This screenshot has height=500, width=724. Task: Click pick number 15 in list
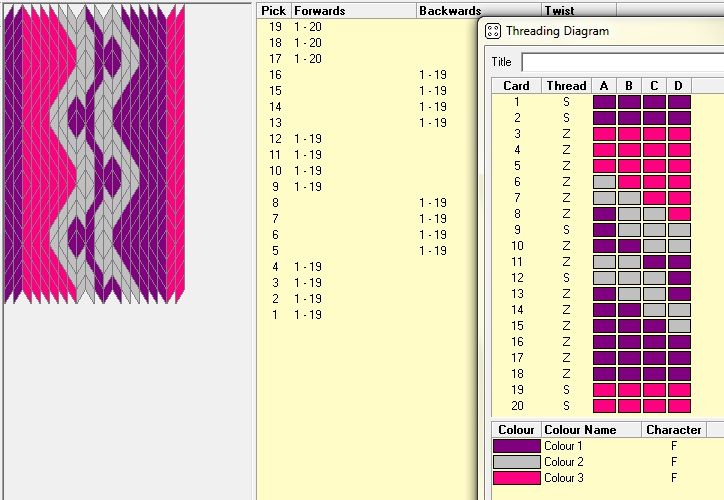(x=275, y=91)
